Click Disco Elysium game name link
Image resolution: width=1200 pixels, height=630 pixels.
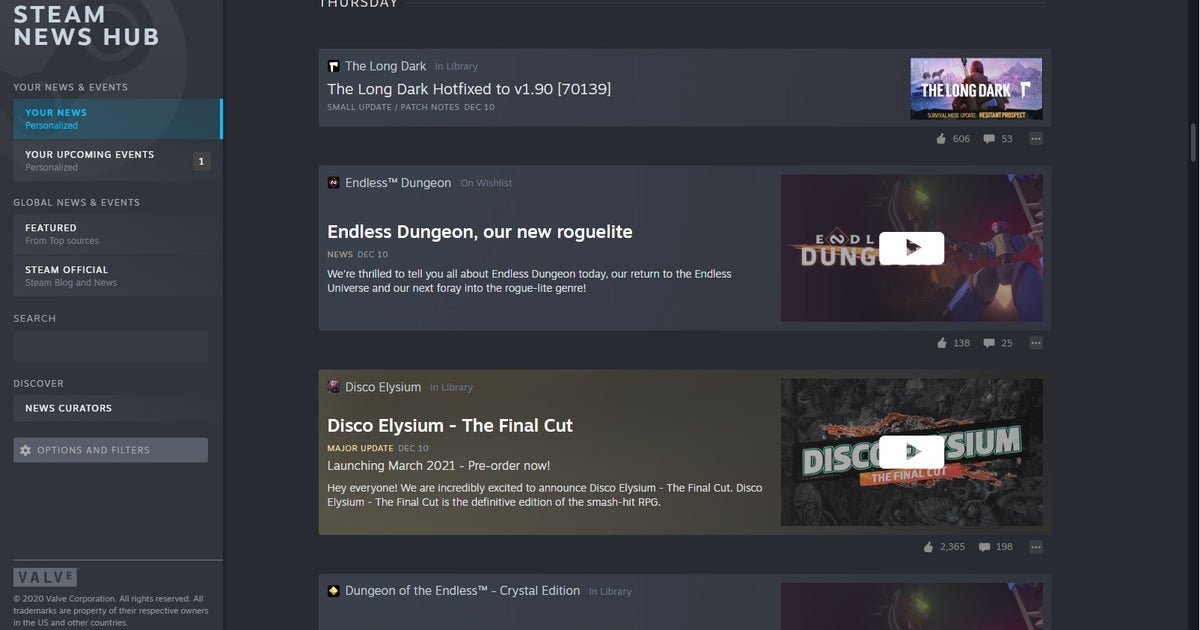[x=384, y=387]
